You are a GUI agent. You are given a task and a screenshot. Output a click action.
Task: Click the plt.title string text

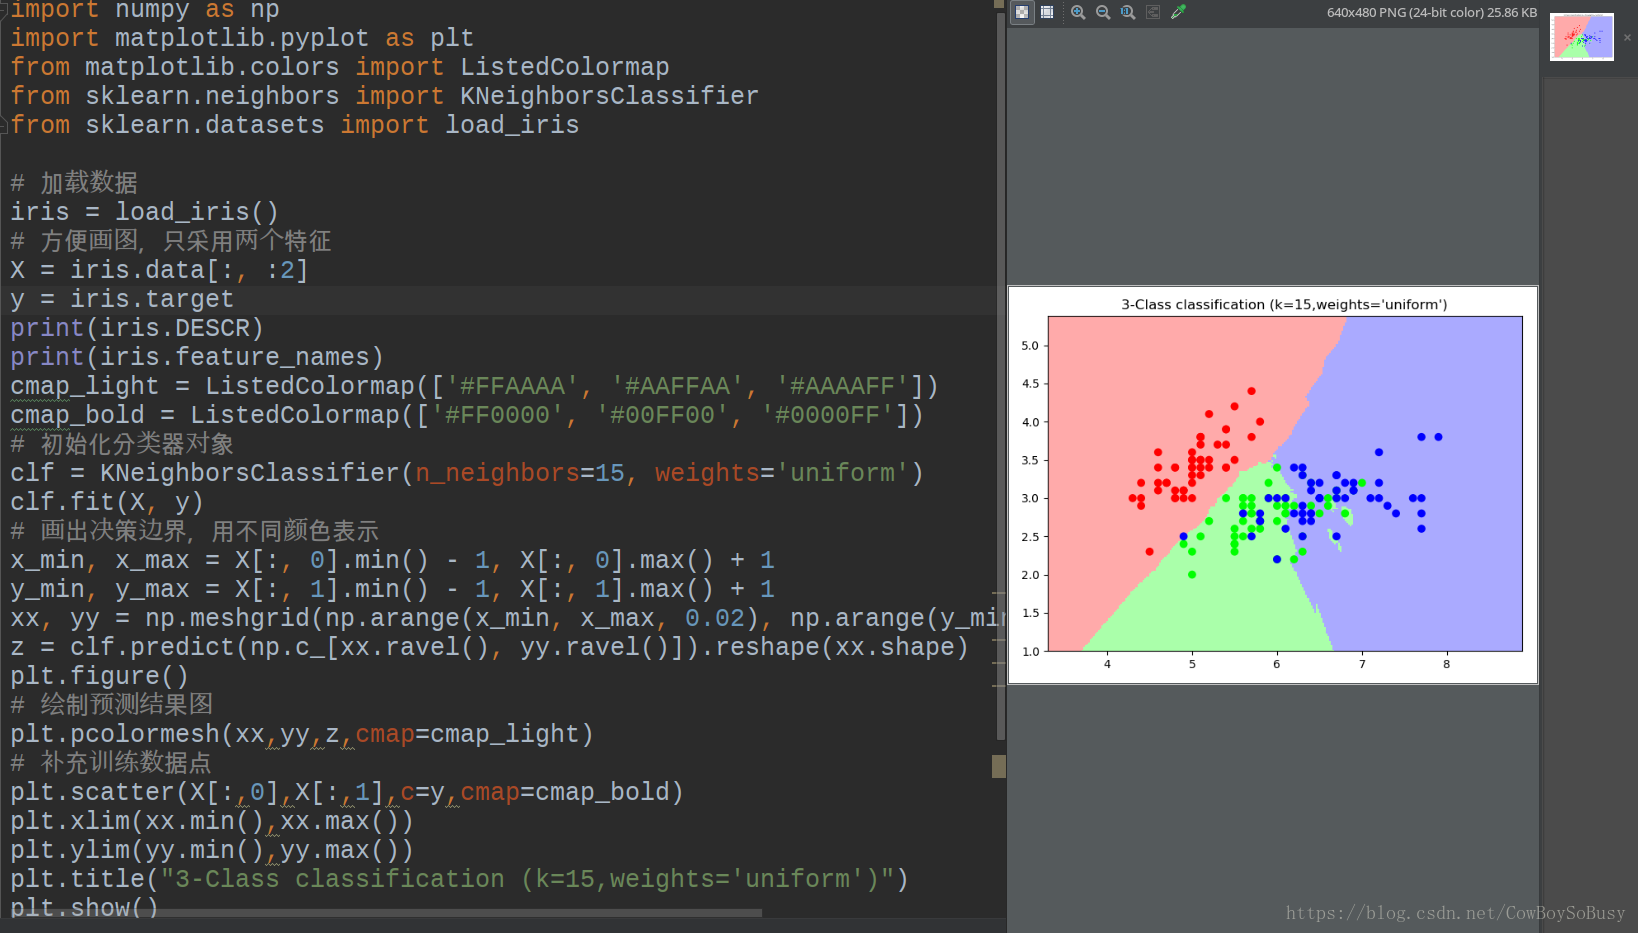tap(527, 879)
